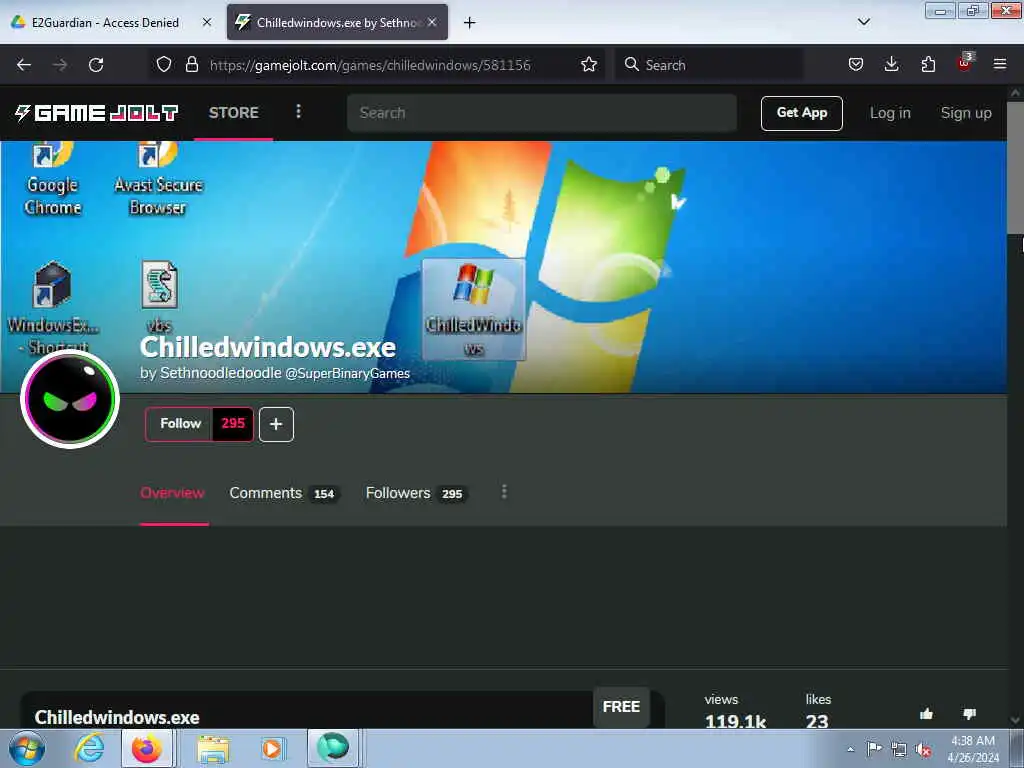Viewport: 1024px width, 768px height.
Task: View site security padlock info
Action: [191, 64]
